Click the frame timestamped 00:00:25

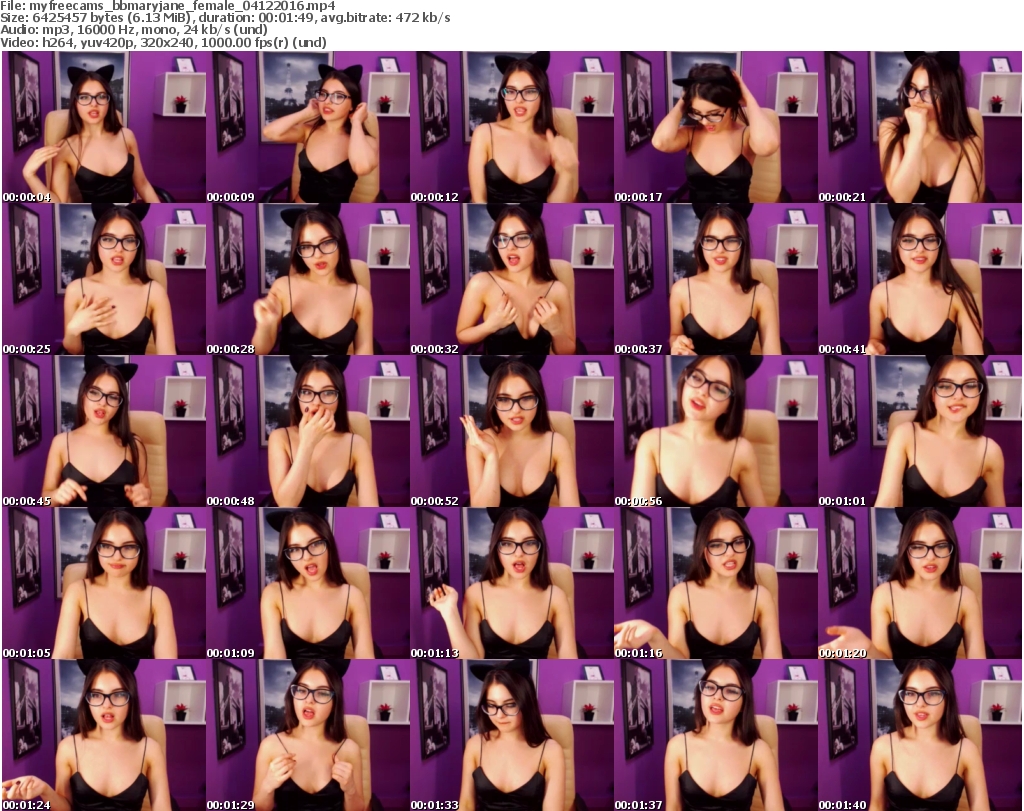[104, 280]
